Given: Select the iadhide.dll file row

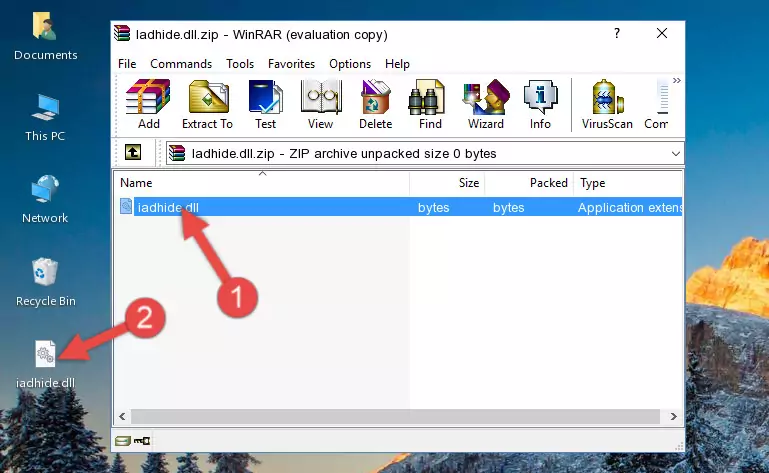Looking at the screenshot, I should [399, 207].
